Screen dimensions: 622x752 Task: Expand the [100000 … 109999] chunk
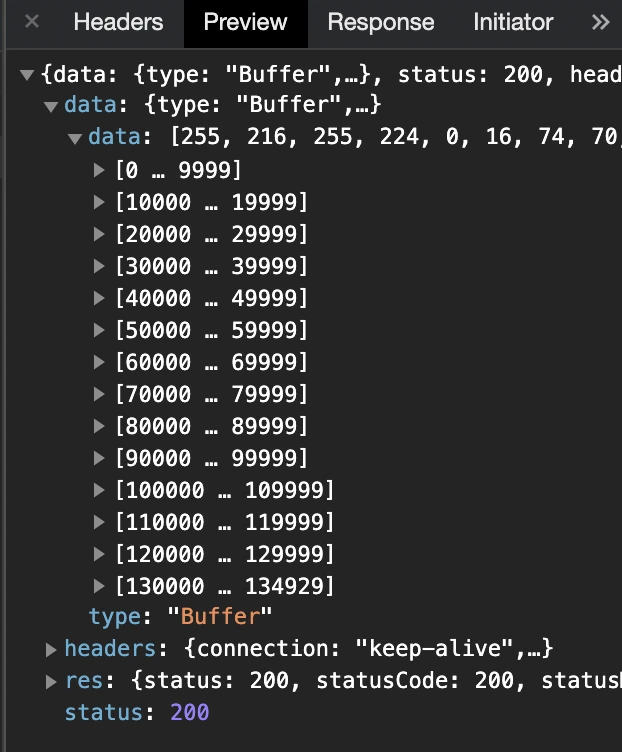[99, 490]
